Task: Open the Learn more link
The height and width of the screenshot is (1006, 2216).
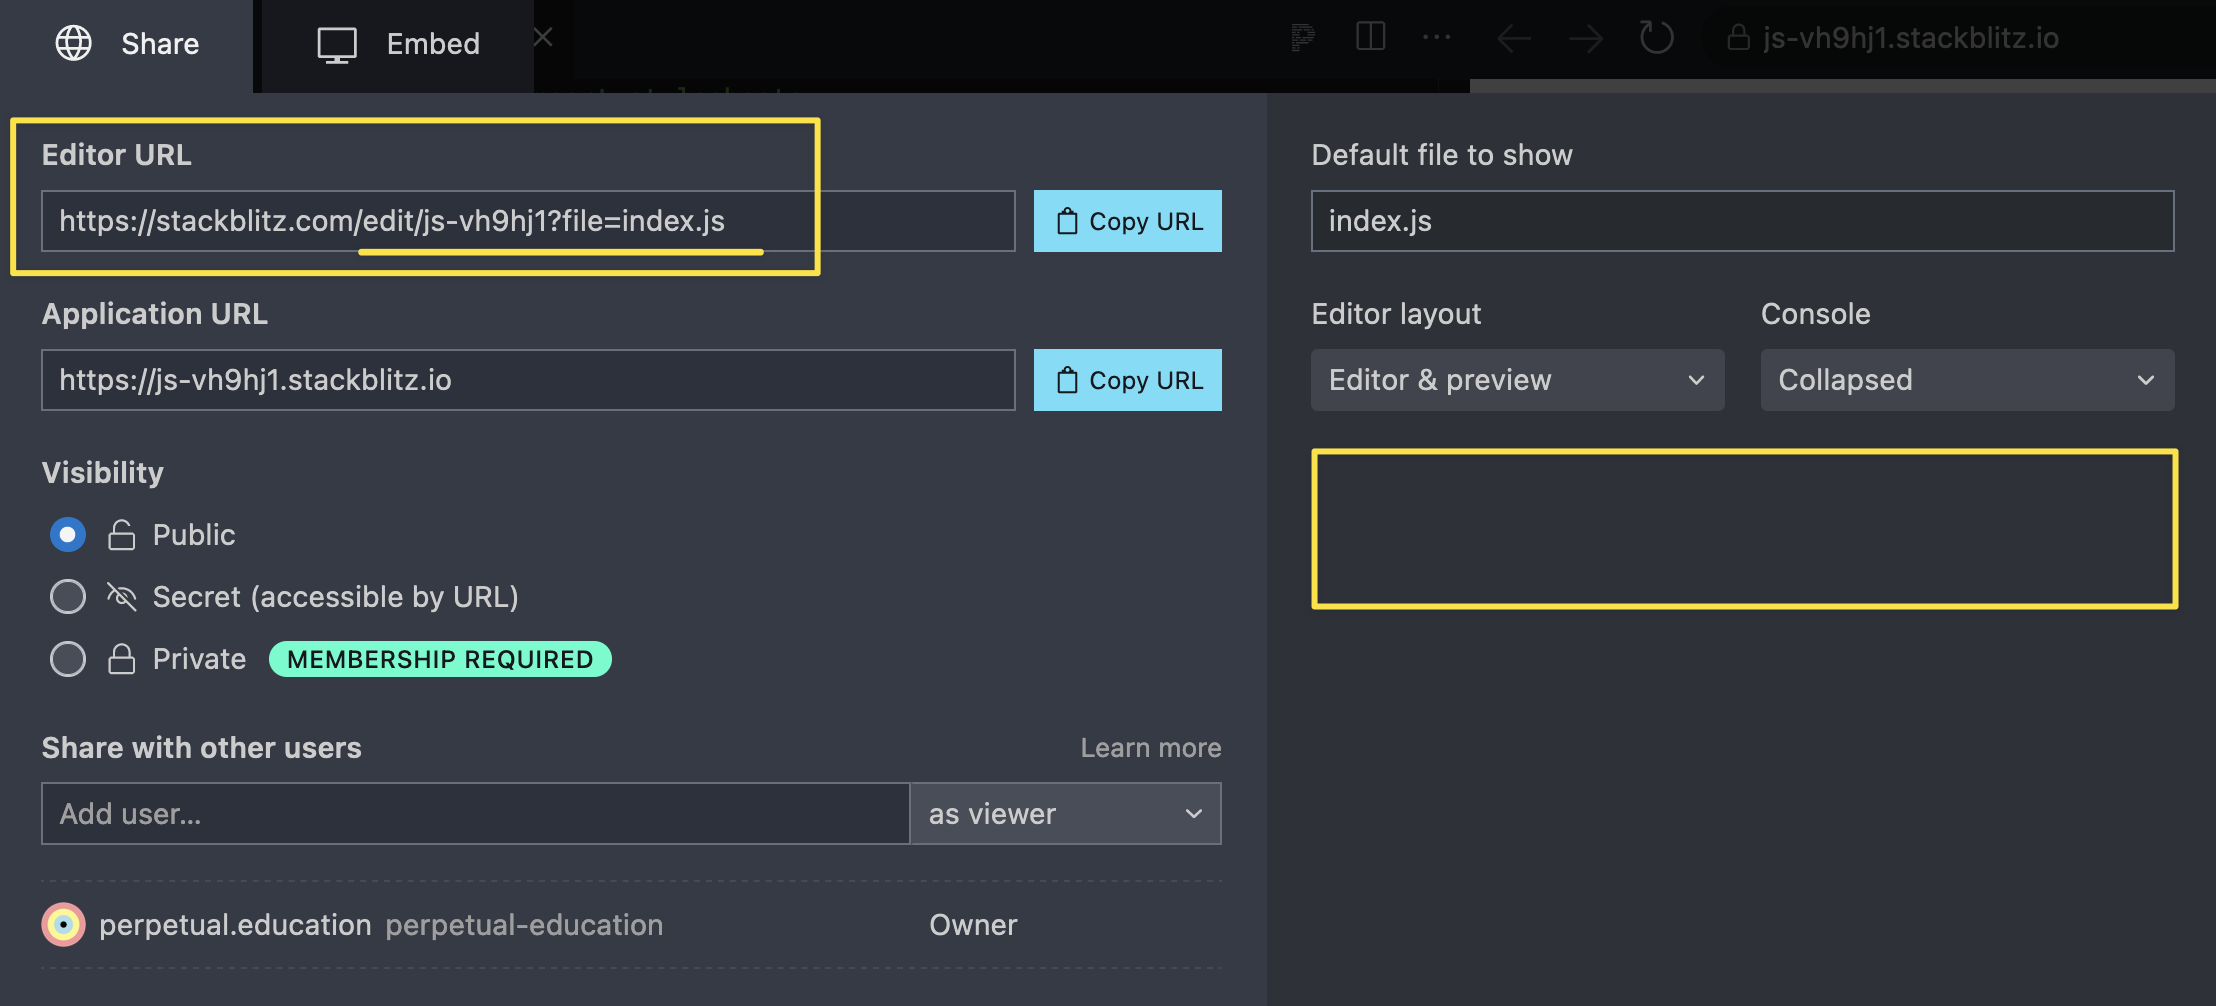Action: click(1150, 747)
